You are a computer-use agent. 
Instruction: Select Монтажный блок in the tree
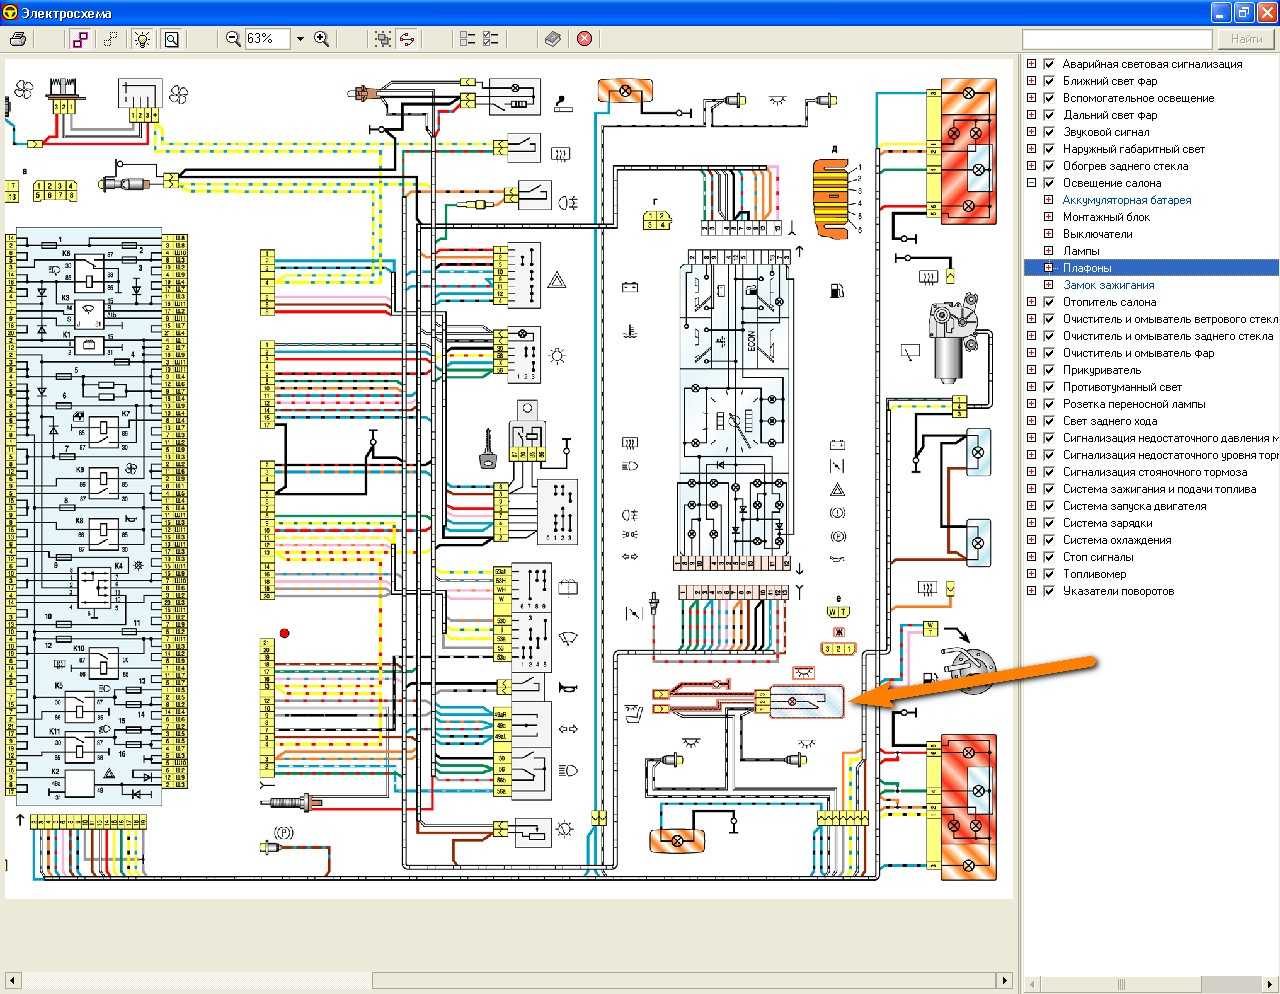1106,217
